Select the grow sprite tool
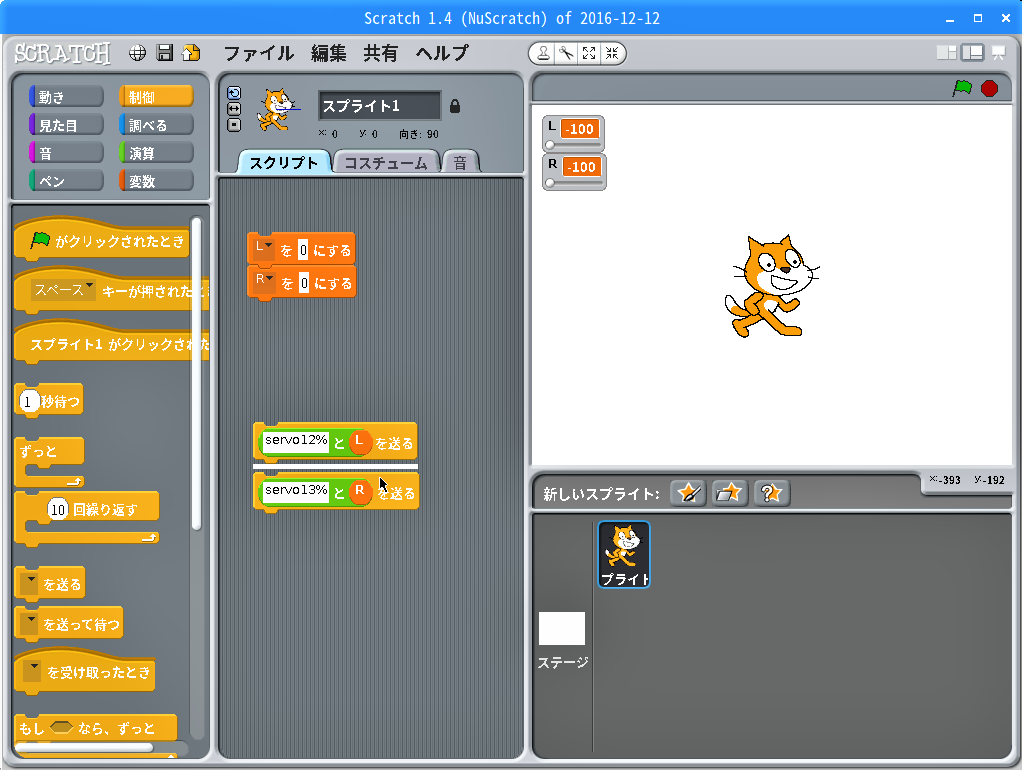Screen dimensions: 1022x770 pyautogui.click(x=589, y=53)
